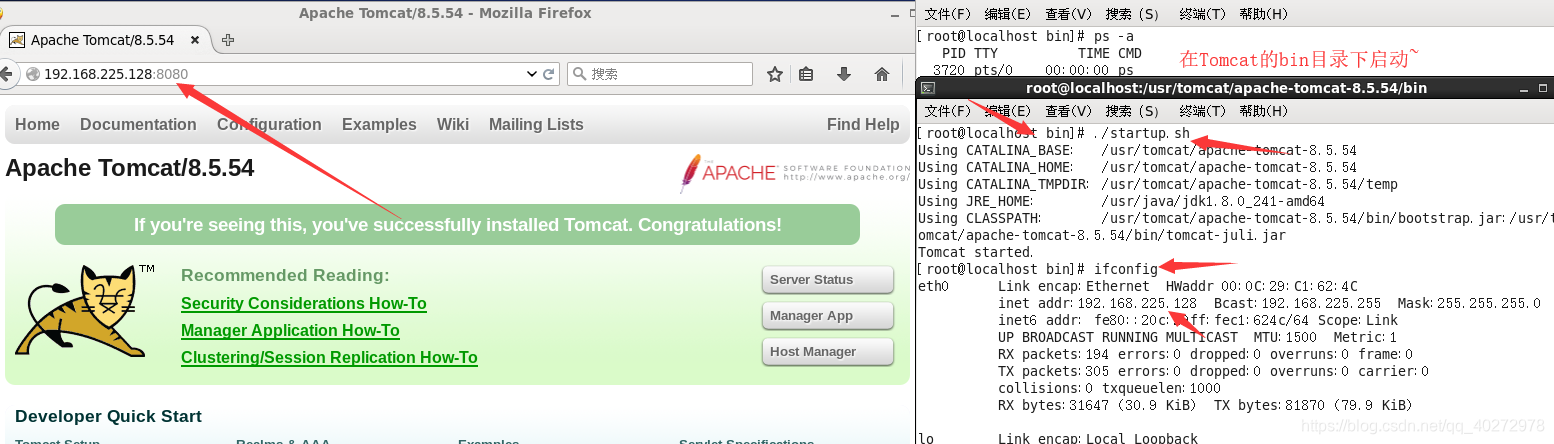The height and width of the screenshot is (444, 1554).
Task: Click the front terminal title bar text
Action: tap(1226, 88)
